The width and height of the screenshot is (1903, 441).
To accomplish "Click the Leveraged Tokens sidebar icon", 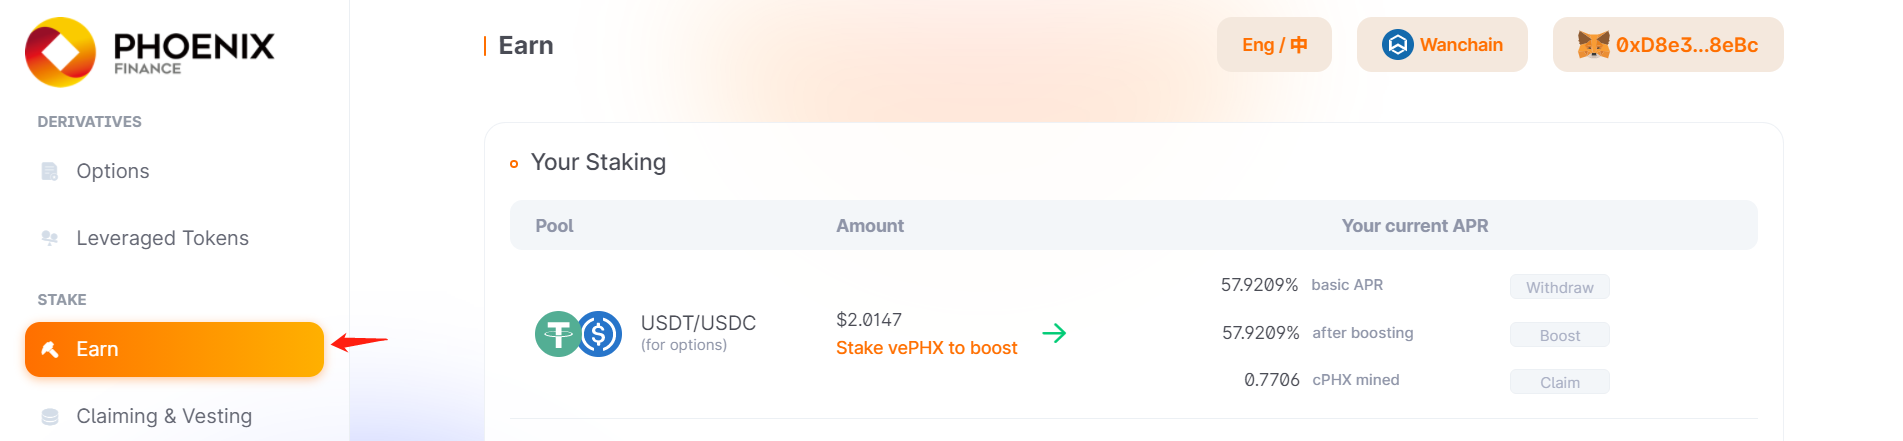I will [49, 238].
